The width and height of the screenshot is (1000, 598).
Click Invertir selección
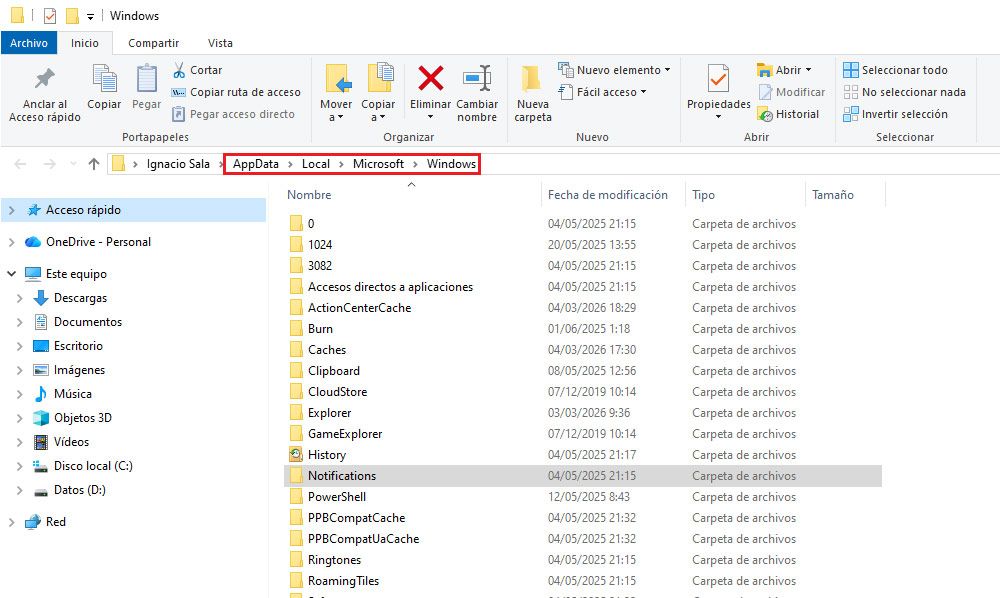[x=895, y=114]
